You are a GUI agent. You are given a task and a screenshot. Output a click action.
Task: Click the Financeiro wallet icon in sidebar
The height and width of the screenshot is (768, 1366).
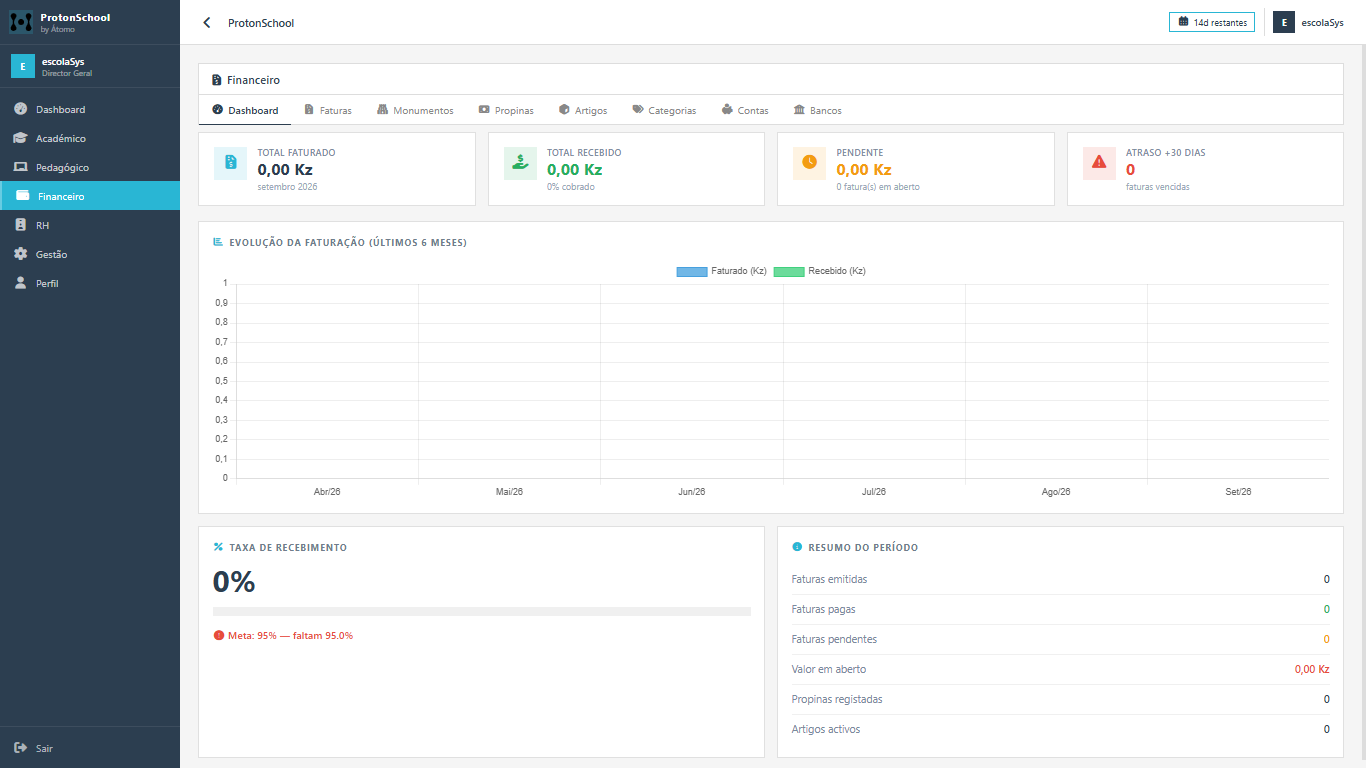tap(22, 196)
